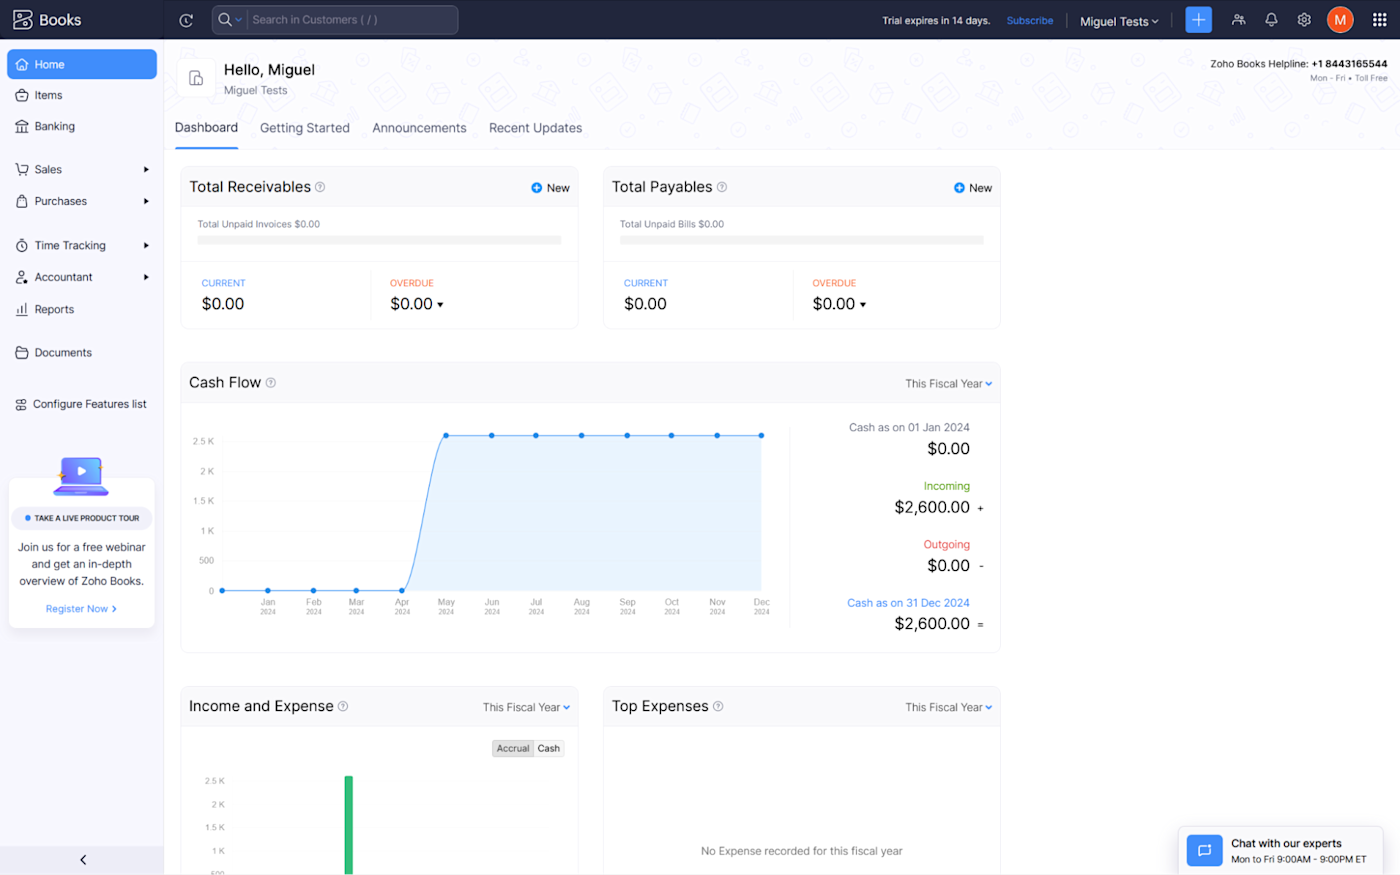Click the Total Unpaid Bills progress bar
Screen dimensions: 1400x875
[802, 240]
